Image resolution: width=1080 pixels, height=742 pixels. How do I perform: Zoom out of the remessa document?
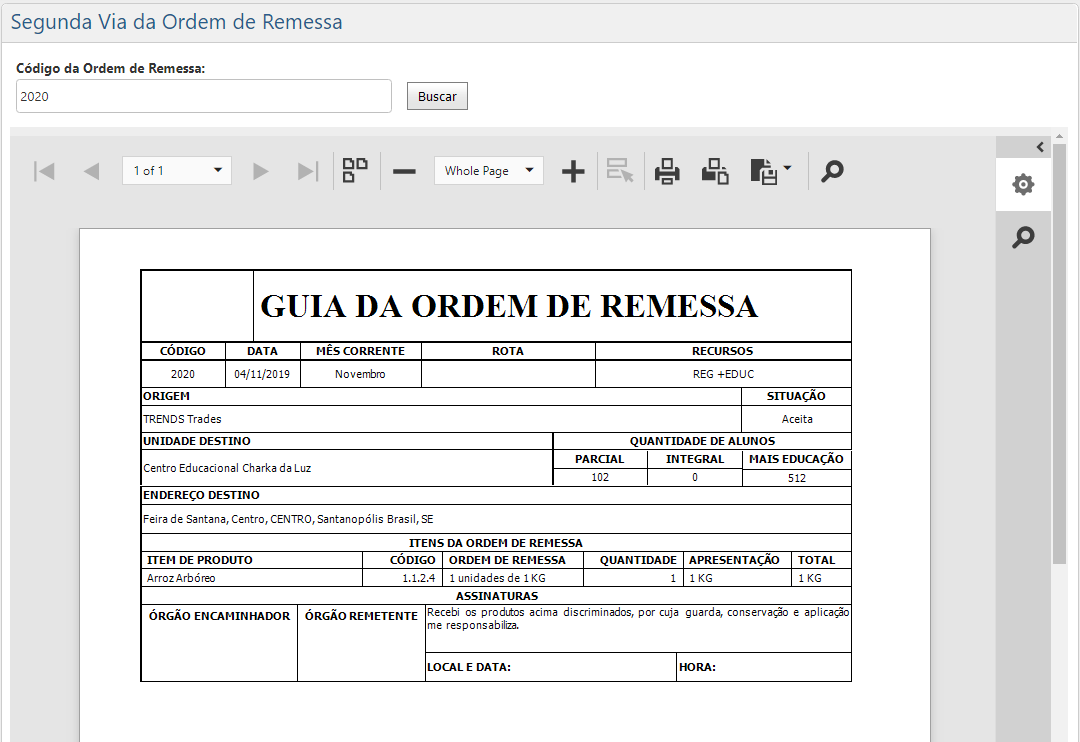pos(404,170)
